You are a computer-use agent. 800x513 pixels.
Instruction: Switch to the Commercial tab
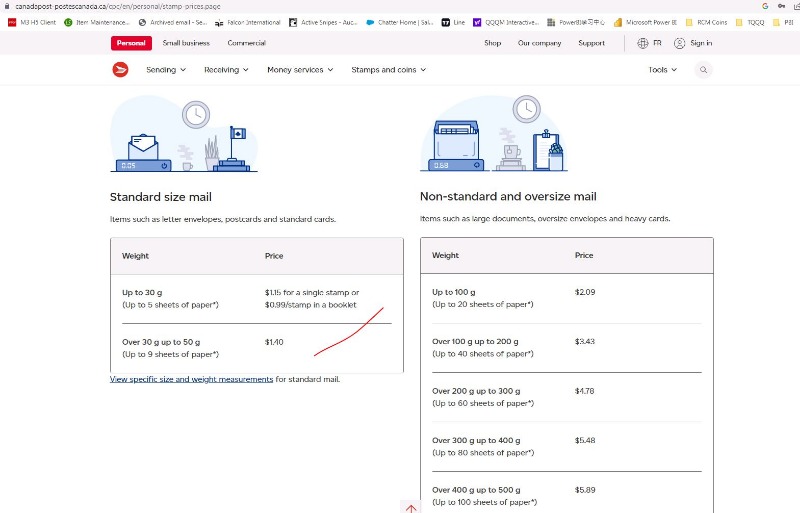[x=246, y=43]
